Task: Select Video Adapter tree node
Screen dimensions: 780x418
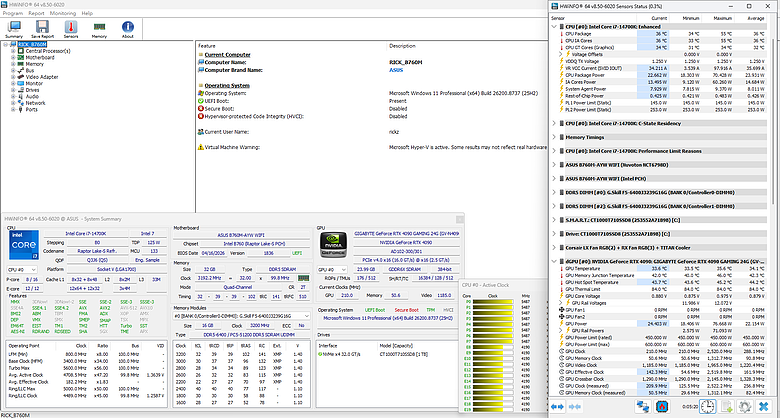Action: coord(42,77)
